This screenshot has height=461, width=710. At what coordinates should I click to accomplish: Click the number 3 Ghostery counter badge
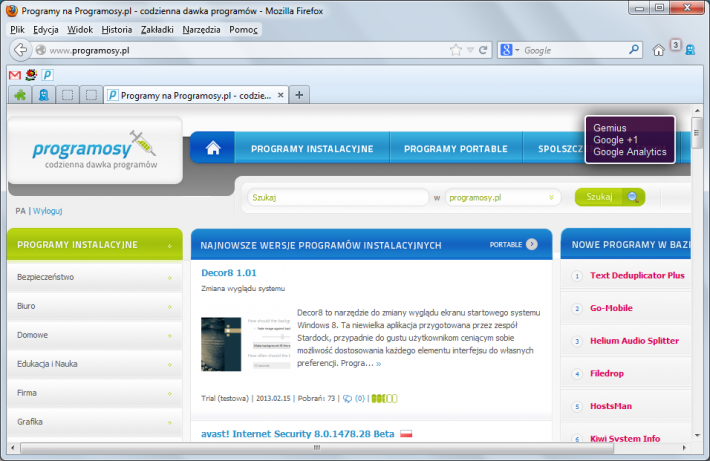675,45
